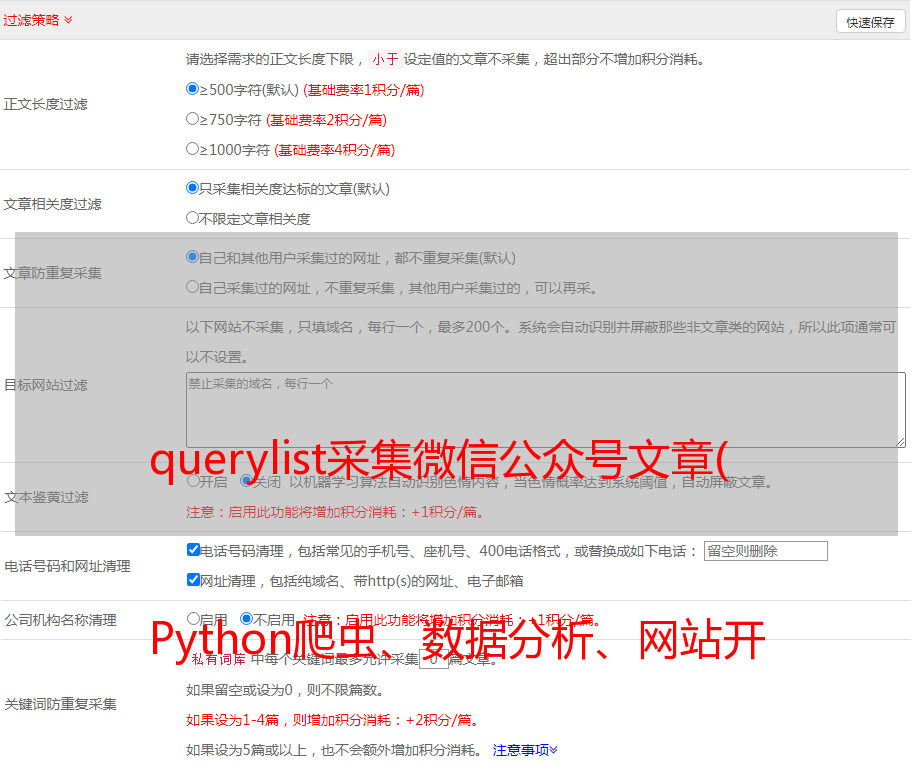Click the 快速保存 button
The image size is (912, 768).
point(870,22)
